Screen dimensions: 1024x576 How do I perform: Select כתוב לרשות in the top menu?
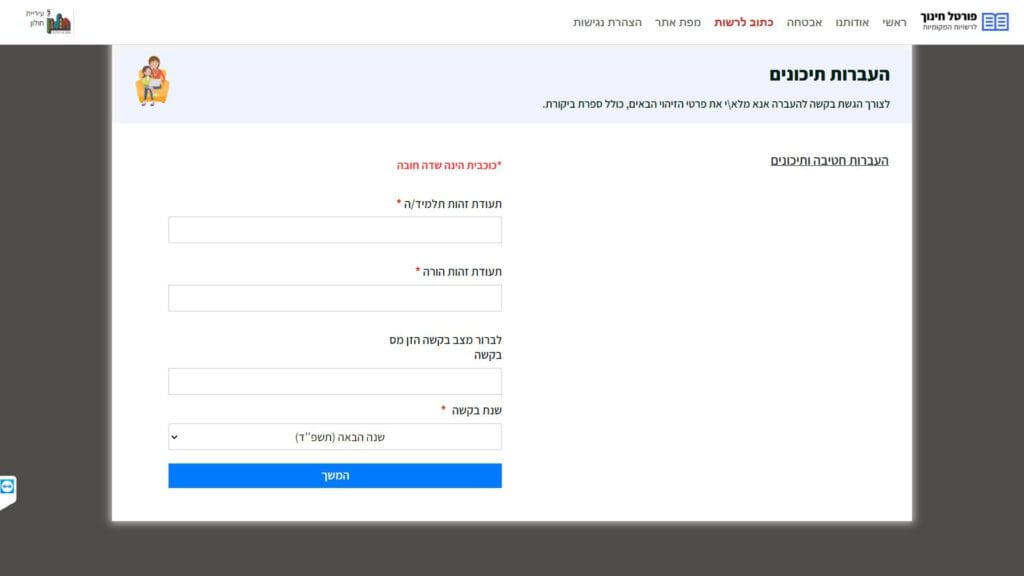(743, 22)
